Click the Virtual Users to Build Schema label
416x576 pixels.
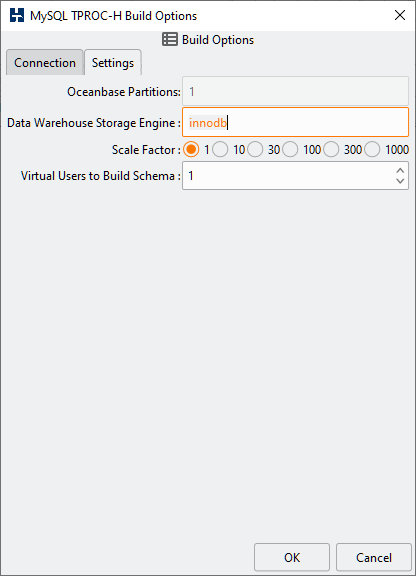100,176
